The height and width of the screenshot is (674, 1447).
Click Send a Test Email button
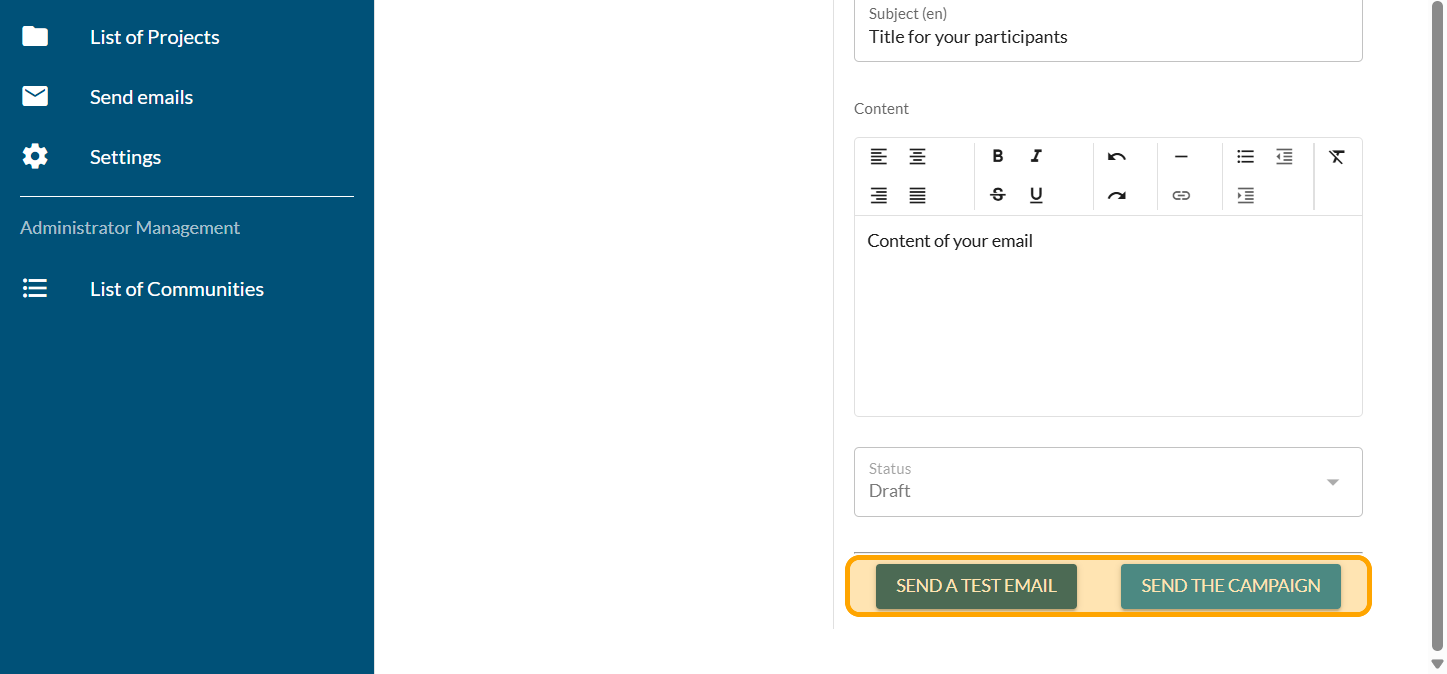[x=976, y=586]
